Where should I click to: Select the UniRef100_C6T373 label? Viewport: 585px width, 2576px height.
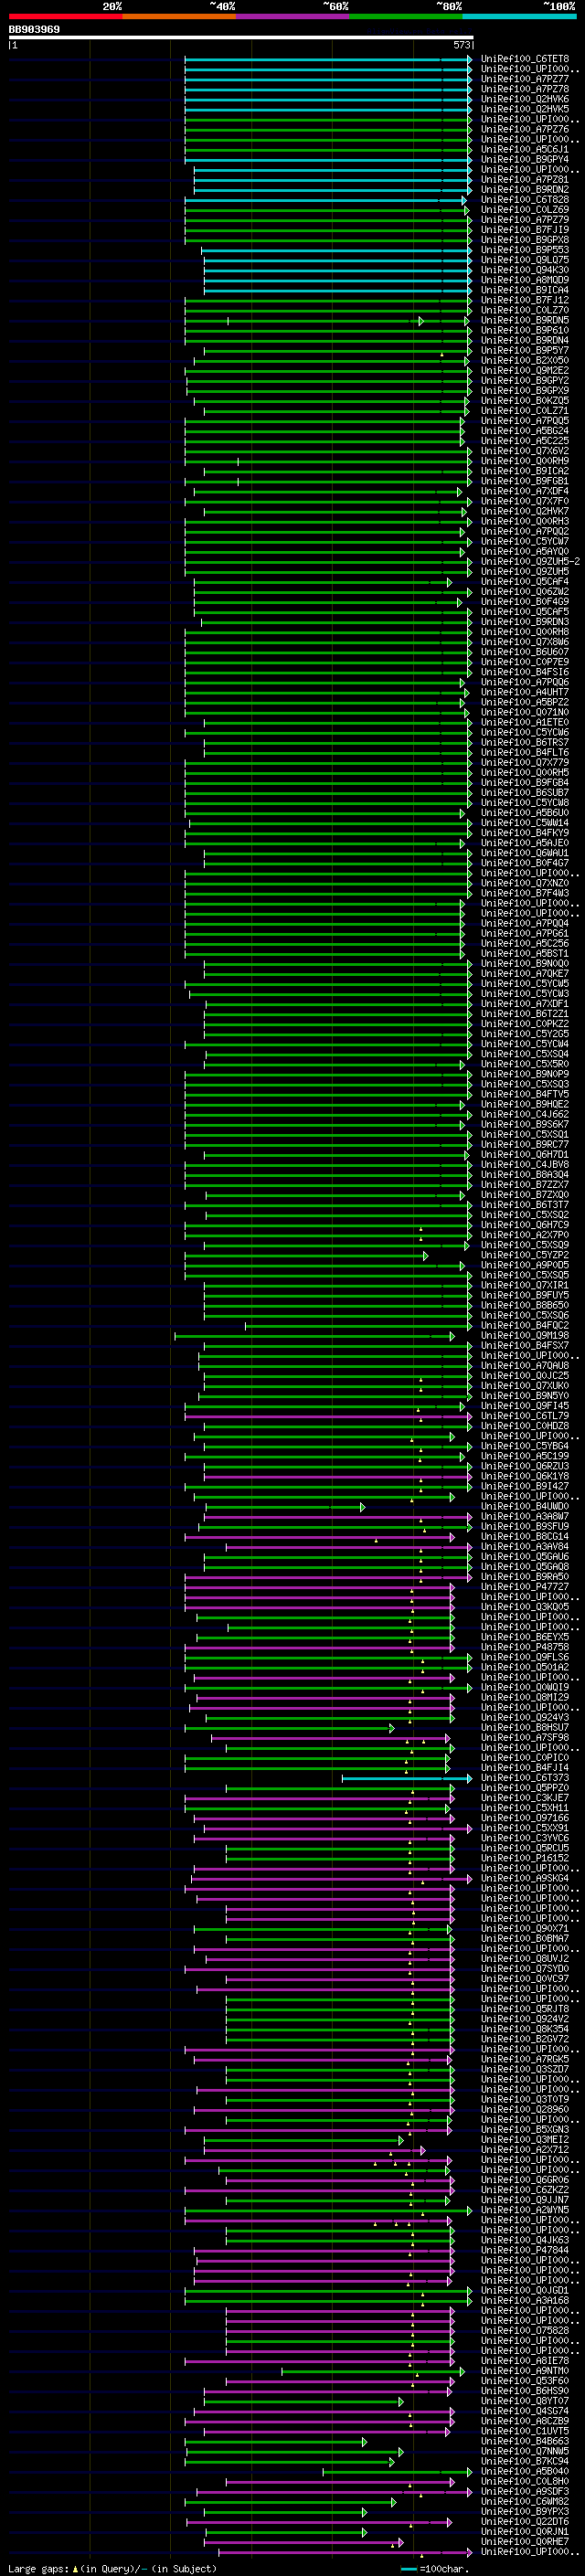coord(525,1778)
